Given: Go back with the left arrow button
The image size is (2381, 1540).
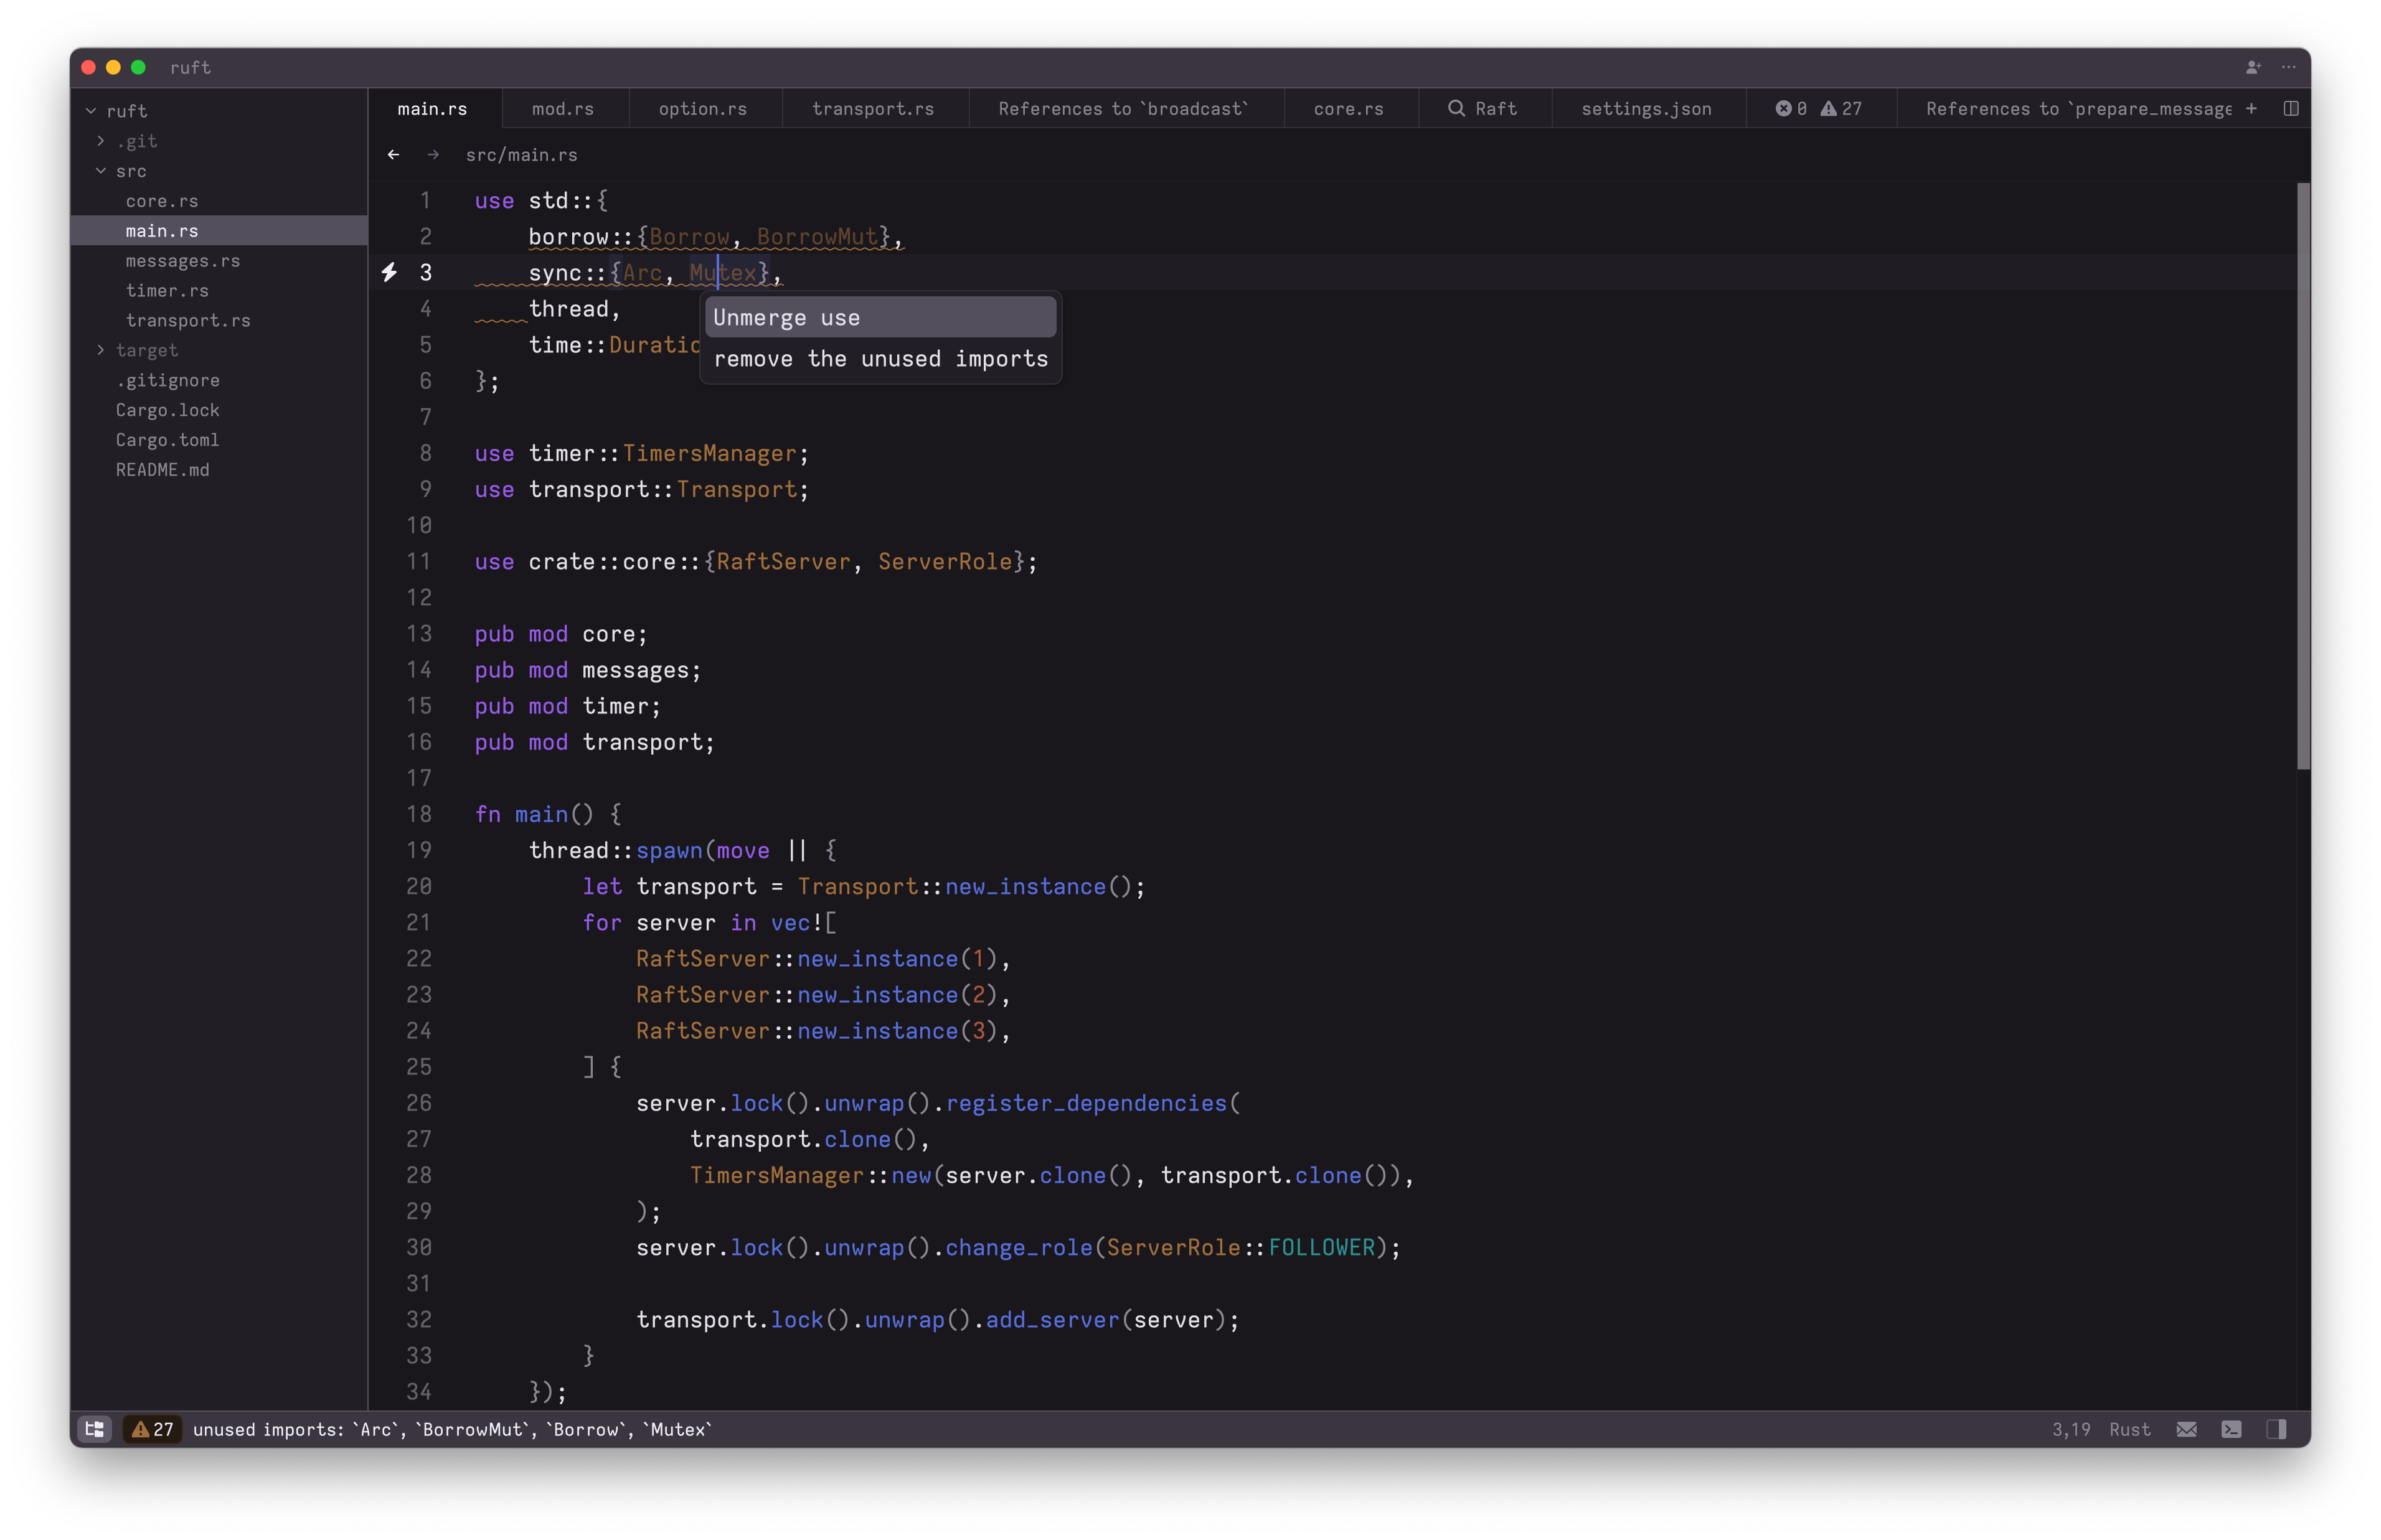Looking at the screenshot, I should [393, 154].
